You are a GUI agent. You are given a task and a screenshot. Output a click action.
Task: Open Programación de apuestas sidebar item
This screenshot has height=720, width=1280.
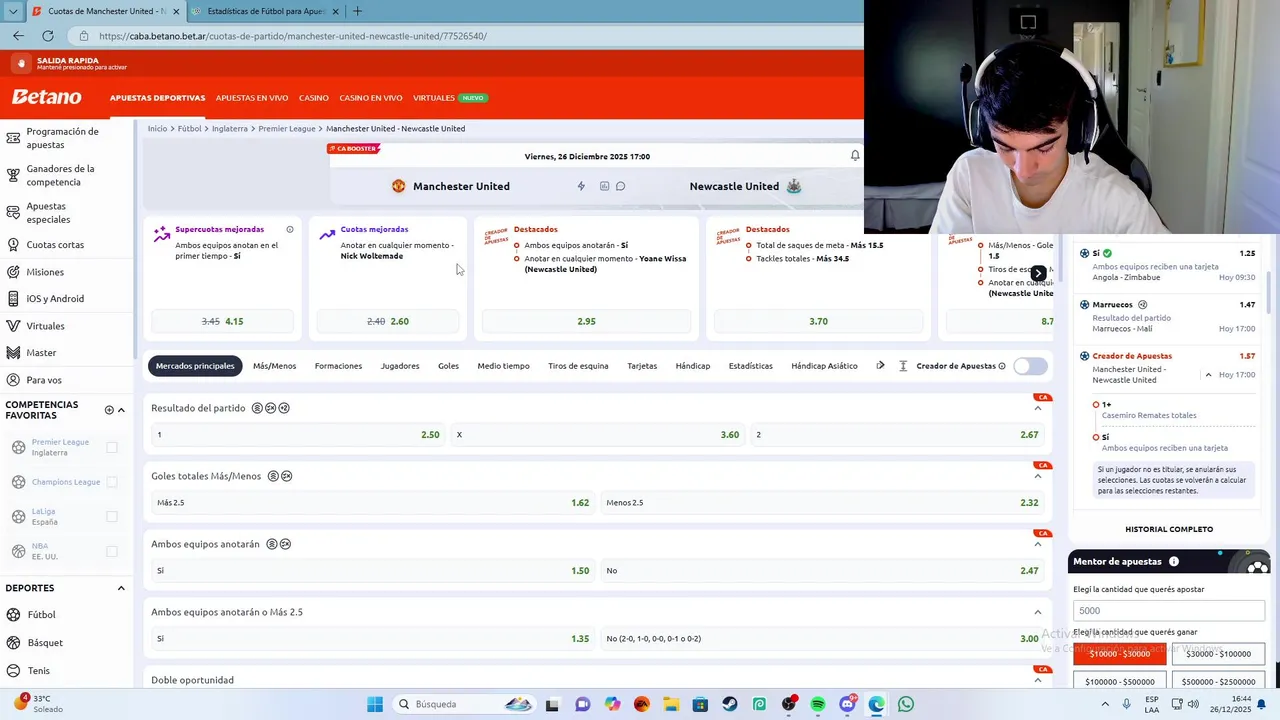(x=66, y=138)
